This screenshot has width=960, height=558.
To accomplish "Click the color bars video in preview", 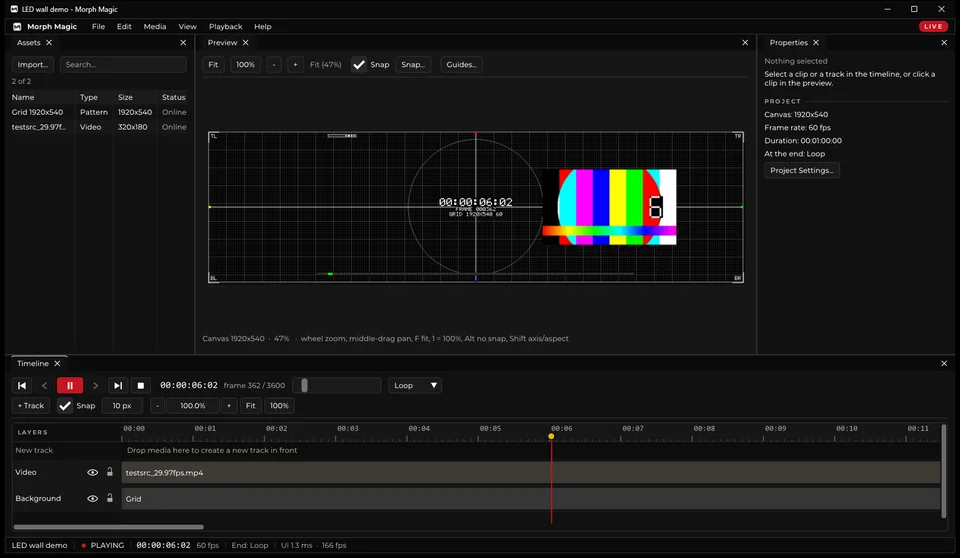I will [609, 207].
